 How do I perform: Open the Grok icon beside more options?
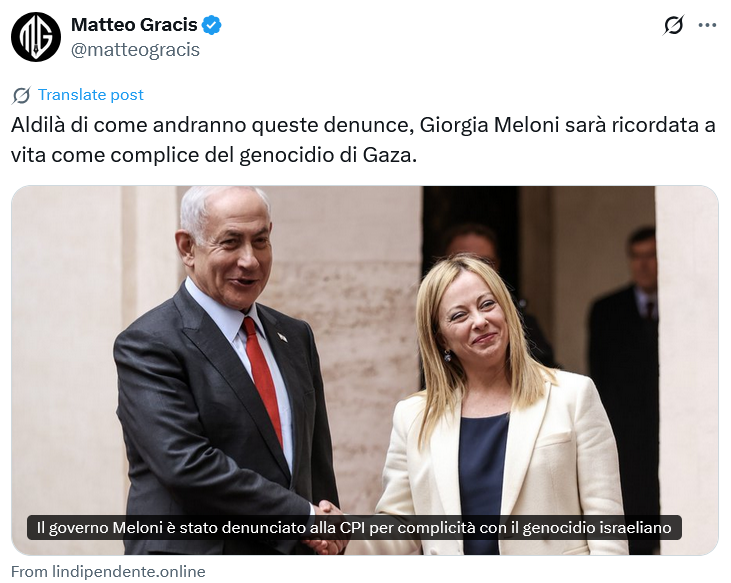pyautogui.click(x=673, y=25)
